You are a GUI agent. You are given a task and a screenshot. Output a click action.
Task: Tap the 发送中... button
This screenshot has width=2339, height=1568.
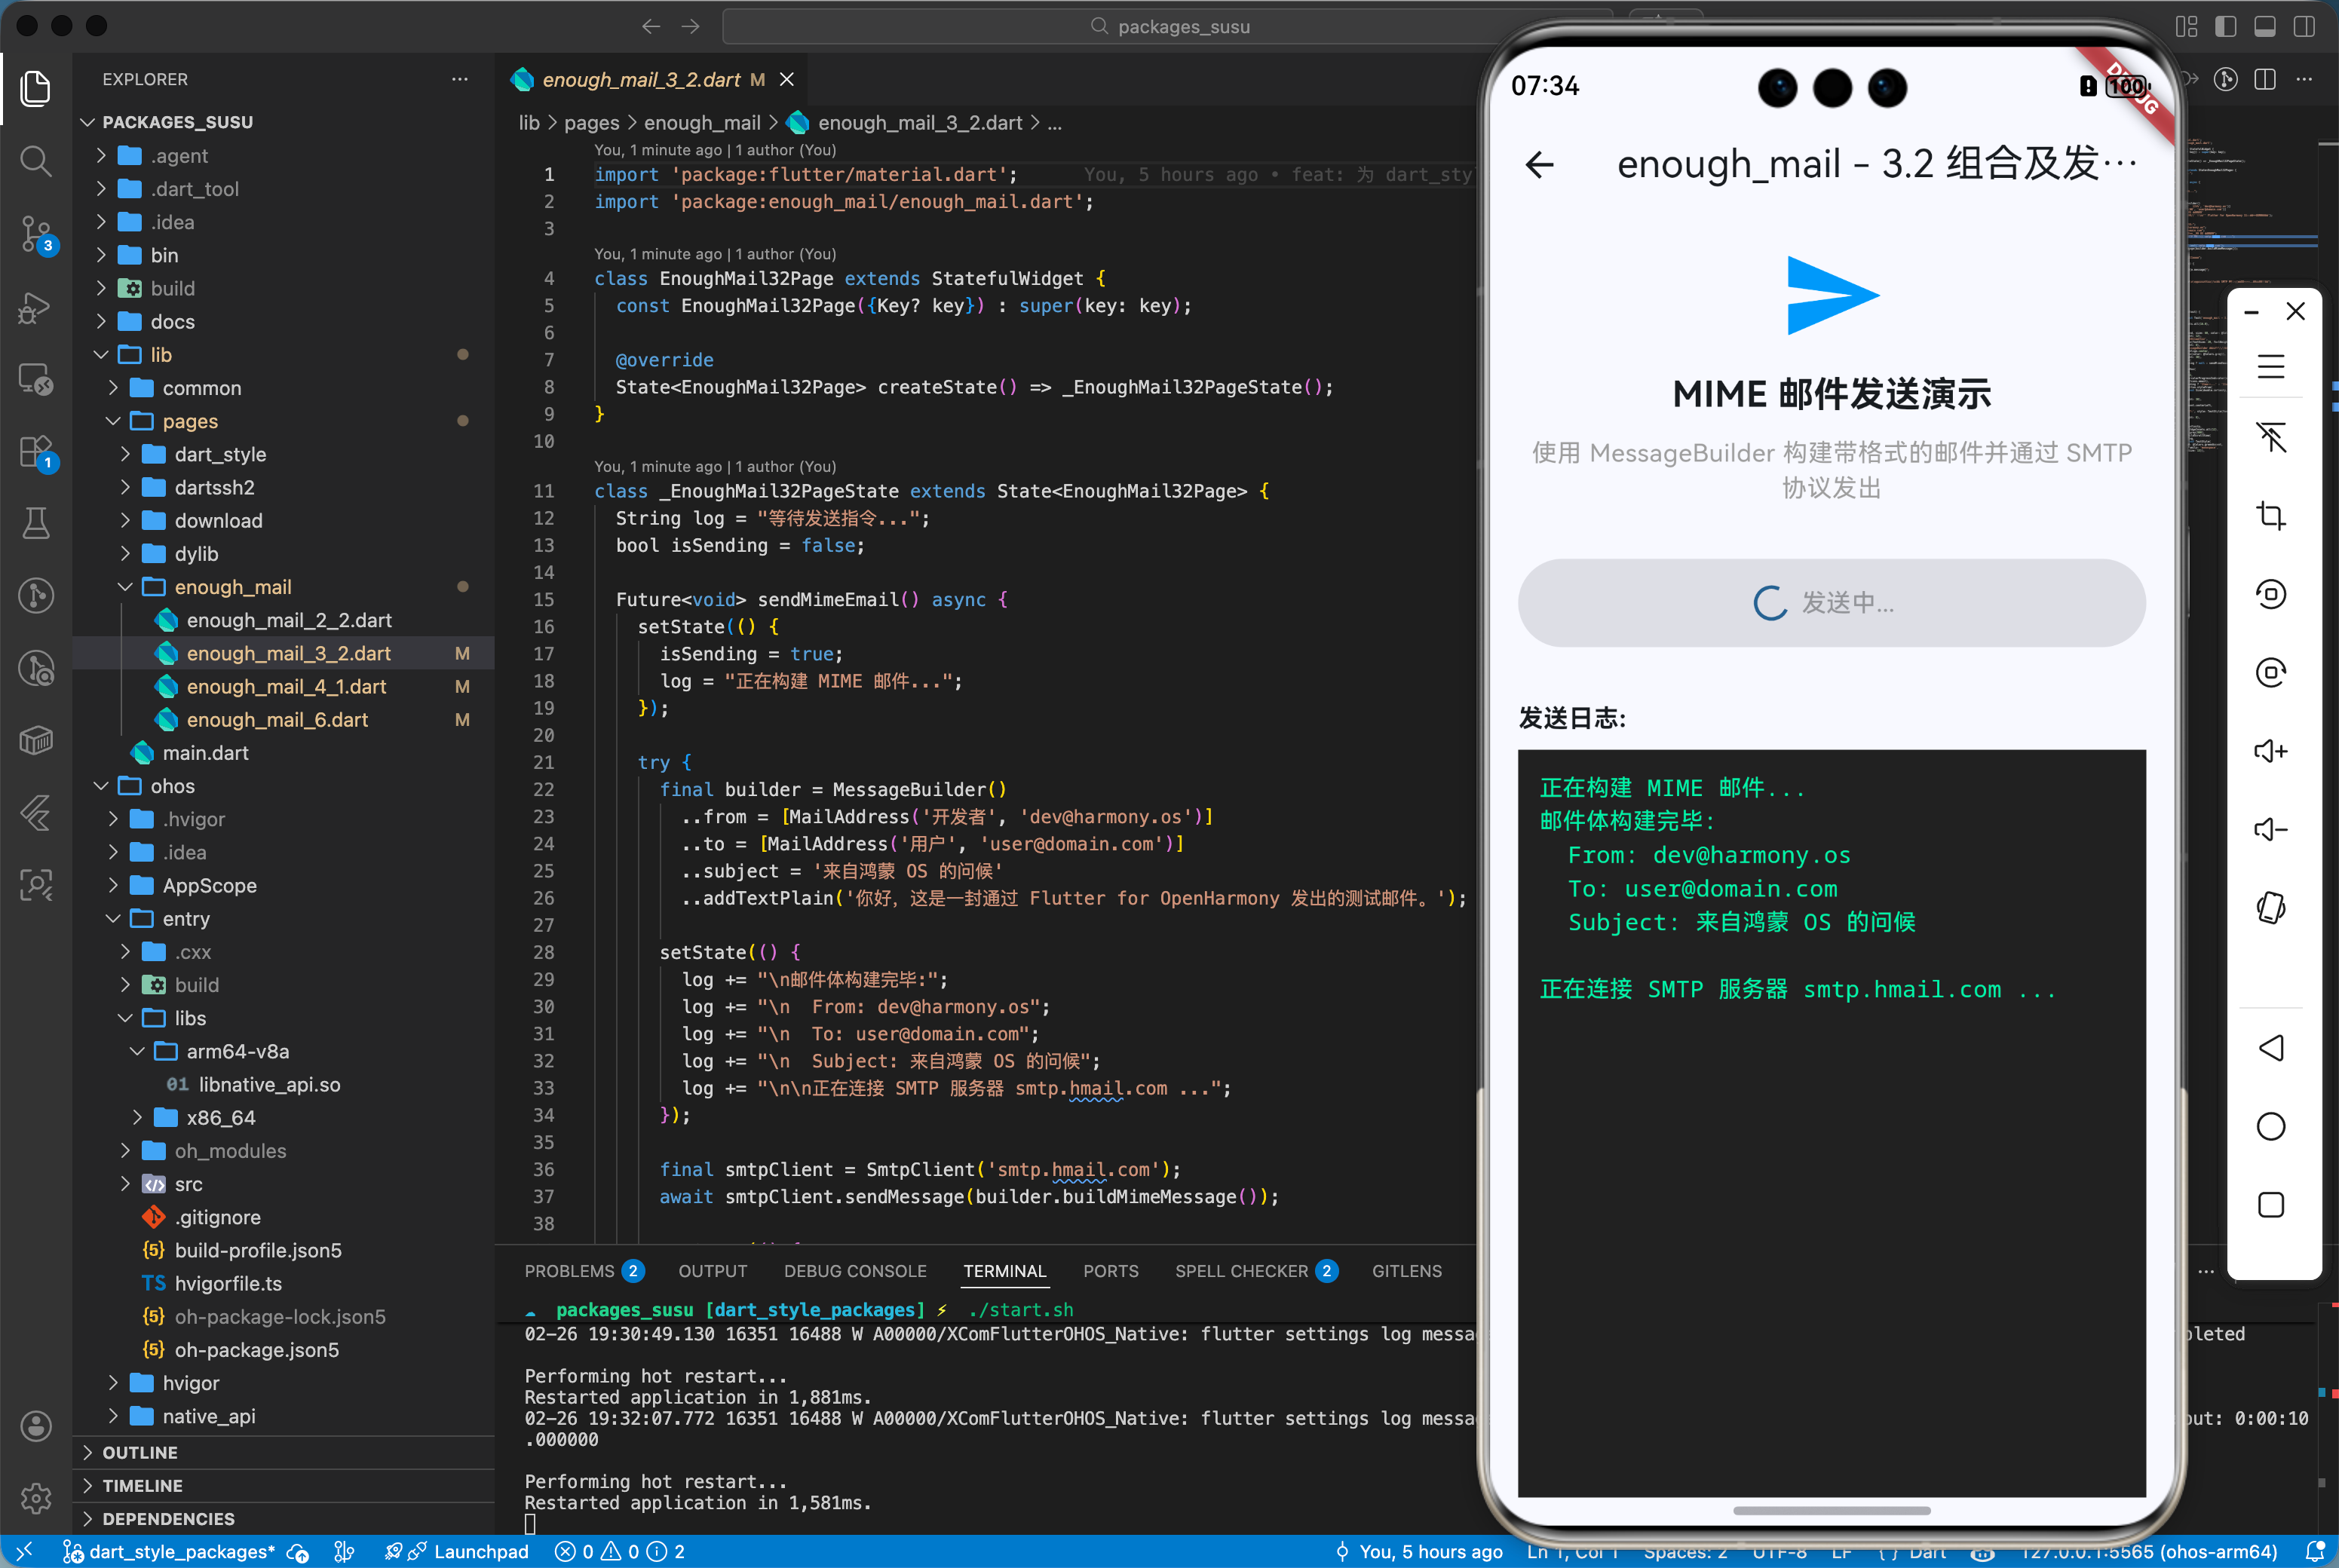pos(1830,603)
